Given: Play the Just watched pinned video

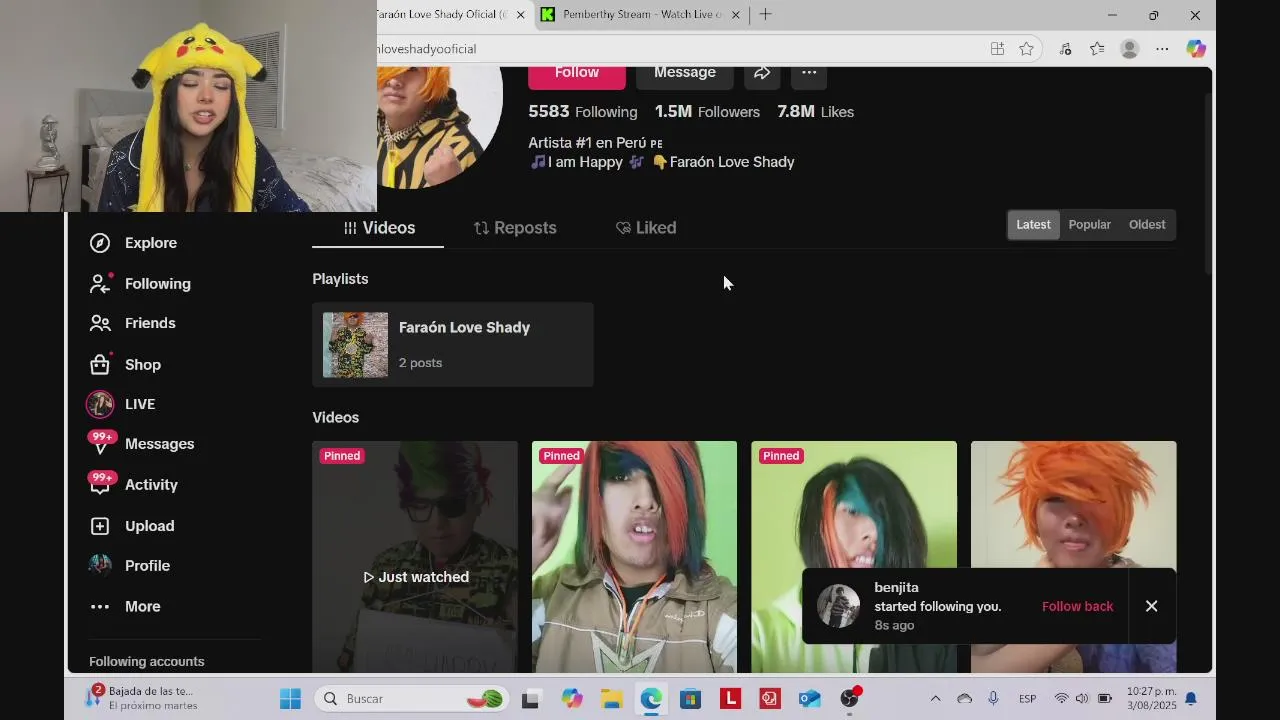Looking at the screenshot, I should (x=415, y=557).
